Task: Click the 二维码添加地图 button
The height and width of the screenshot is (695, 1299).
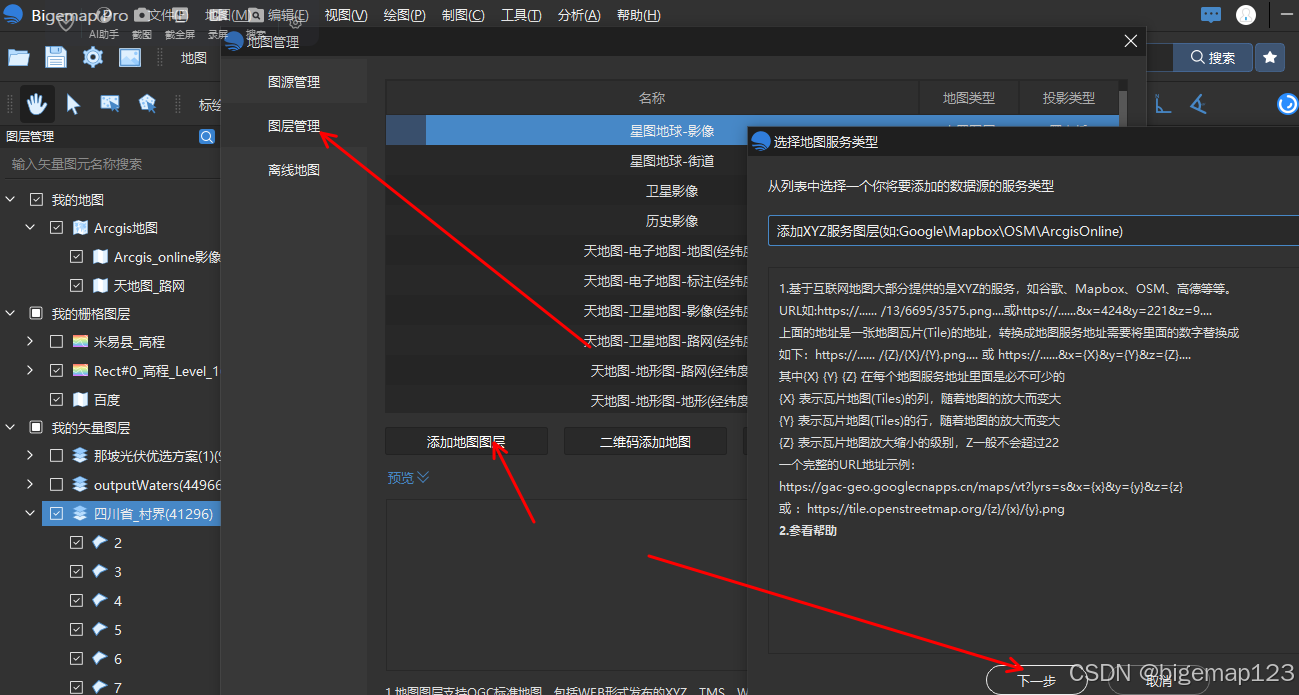Action: coord(645,441)
